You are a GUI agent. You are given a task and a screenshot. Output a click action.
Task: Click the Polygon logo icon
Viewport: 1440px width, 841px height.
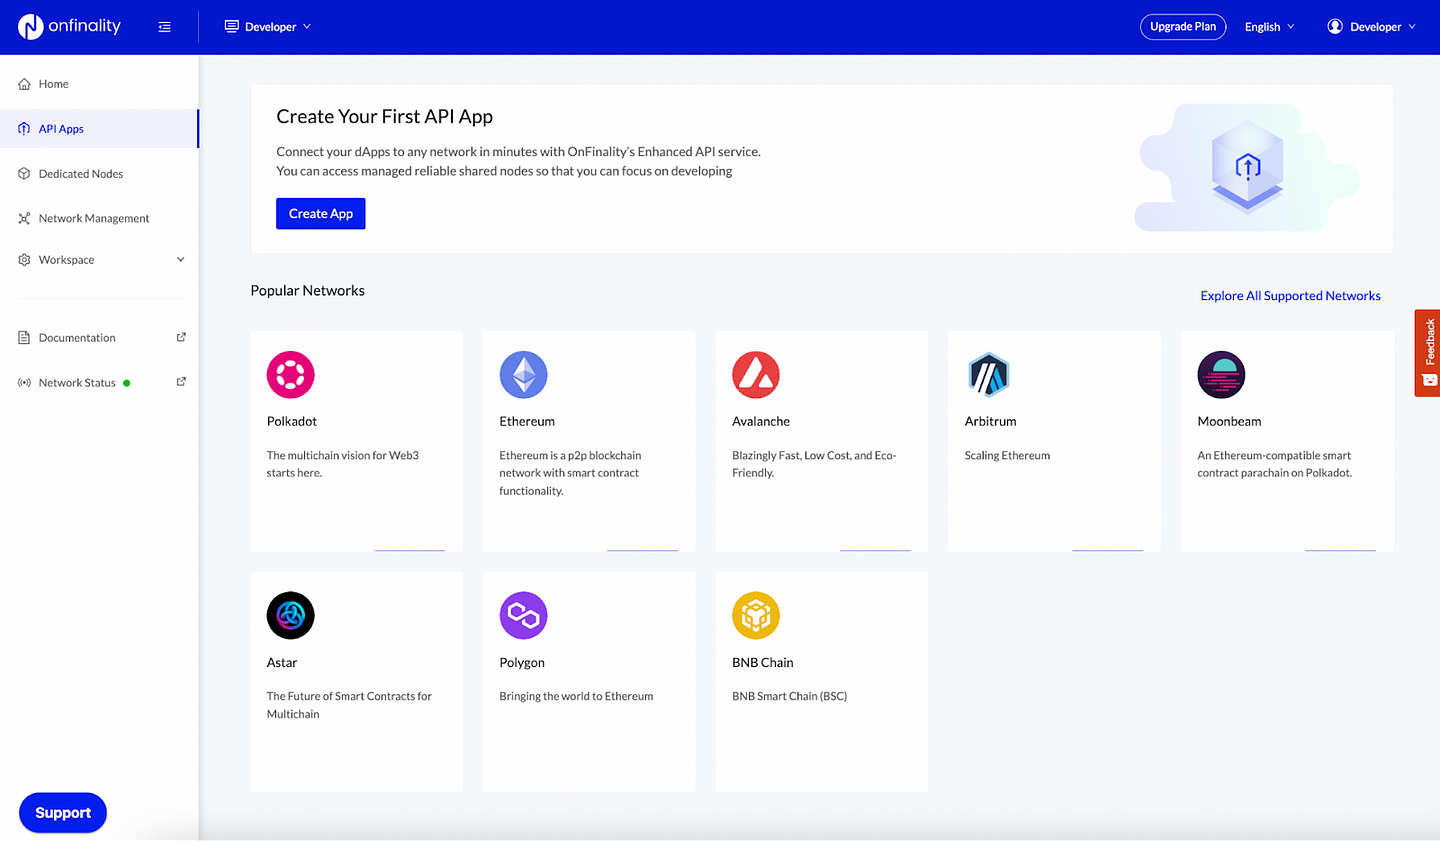click(524, 616)
